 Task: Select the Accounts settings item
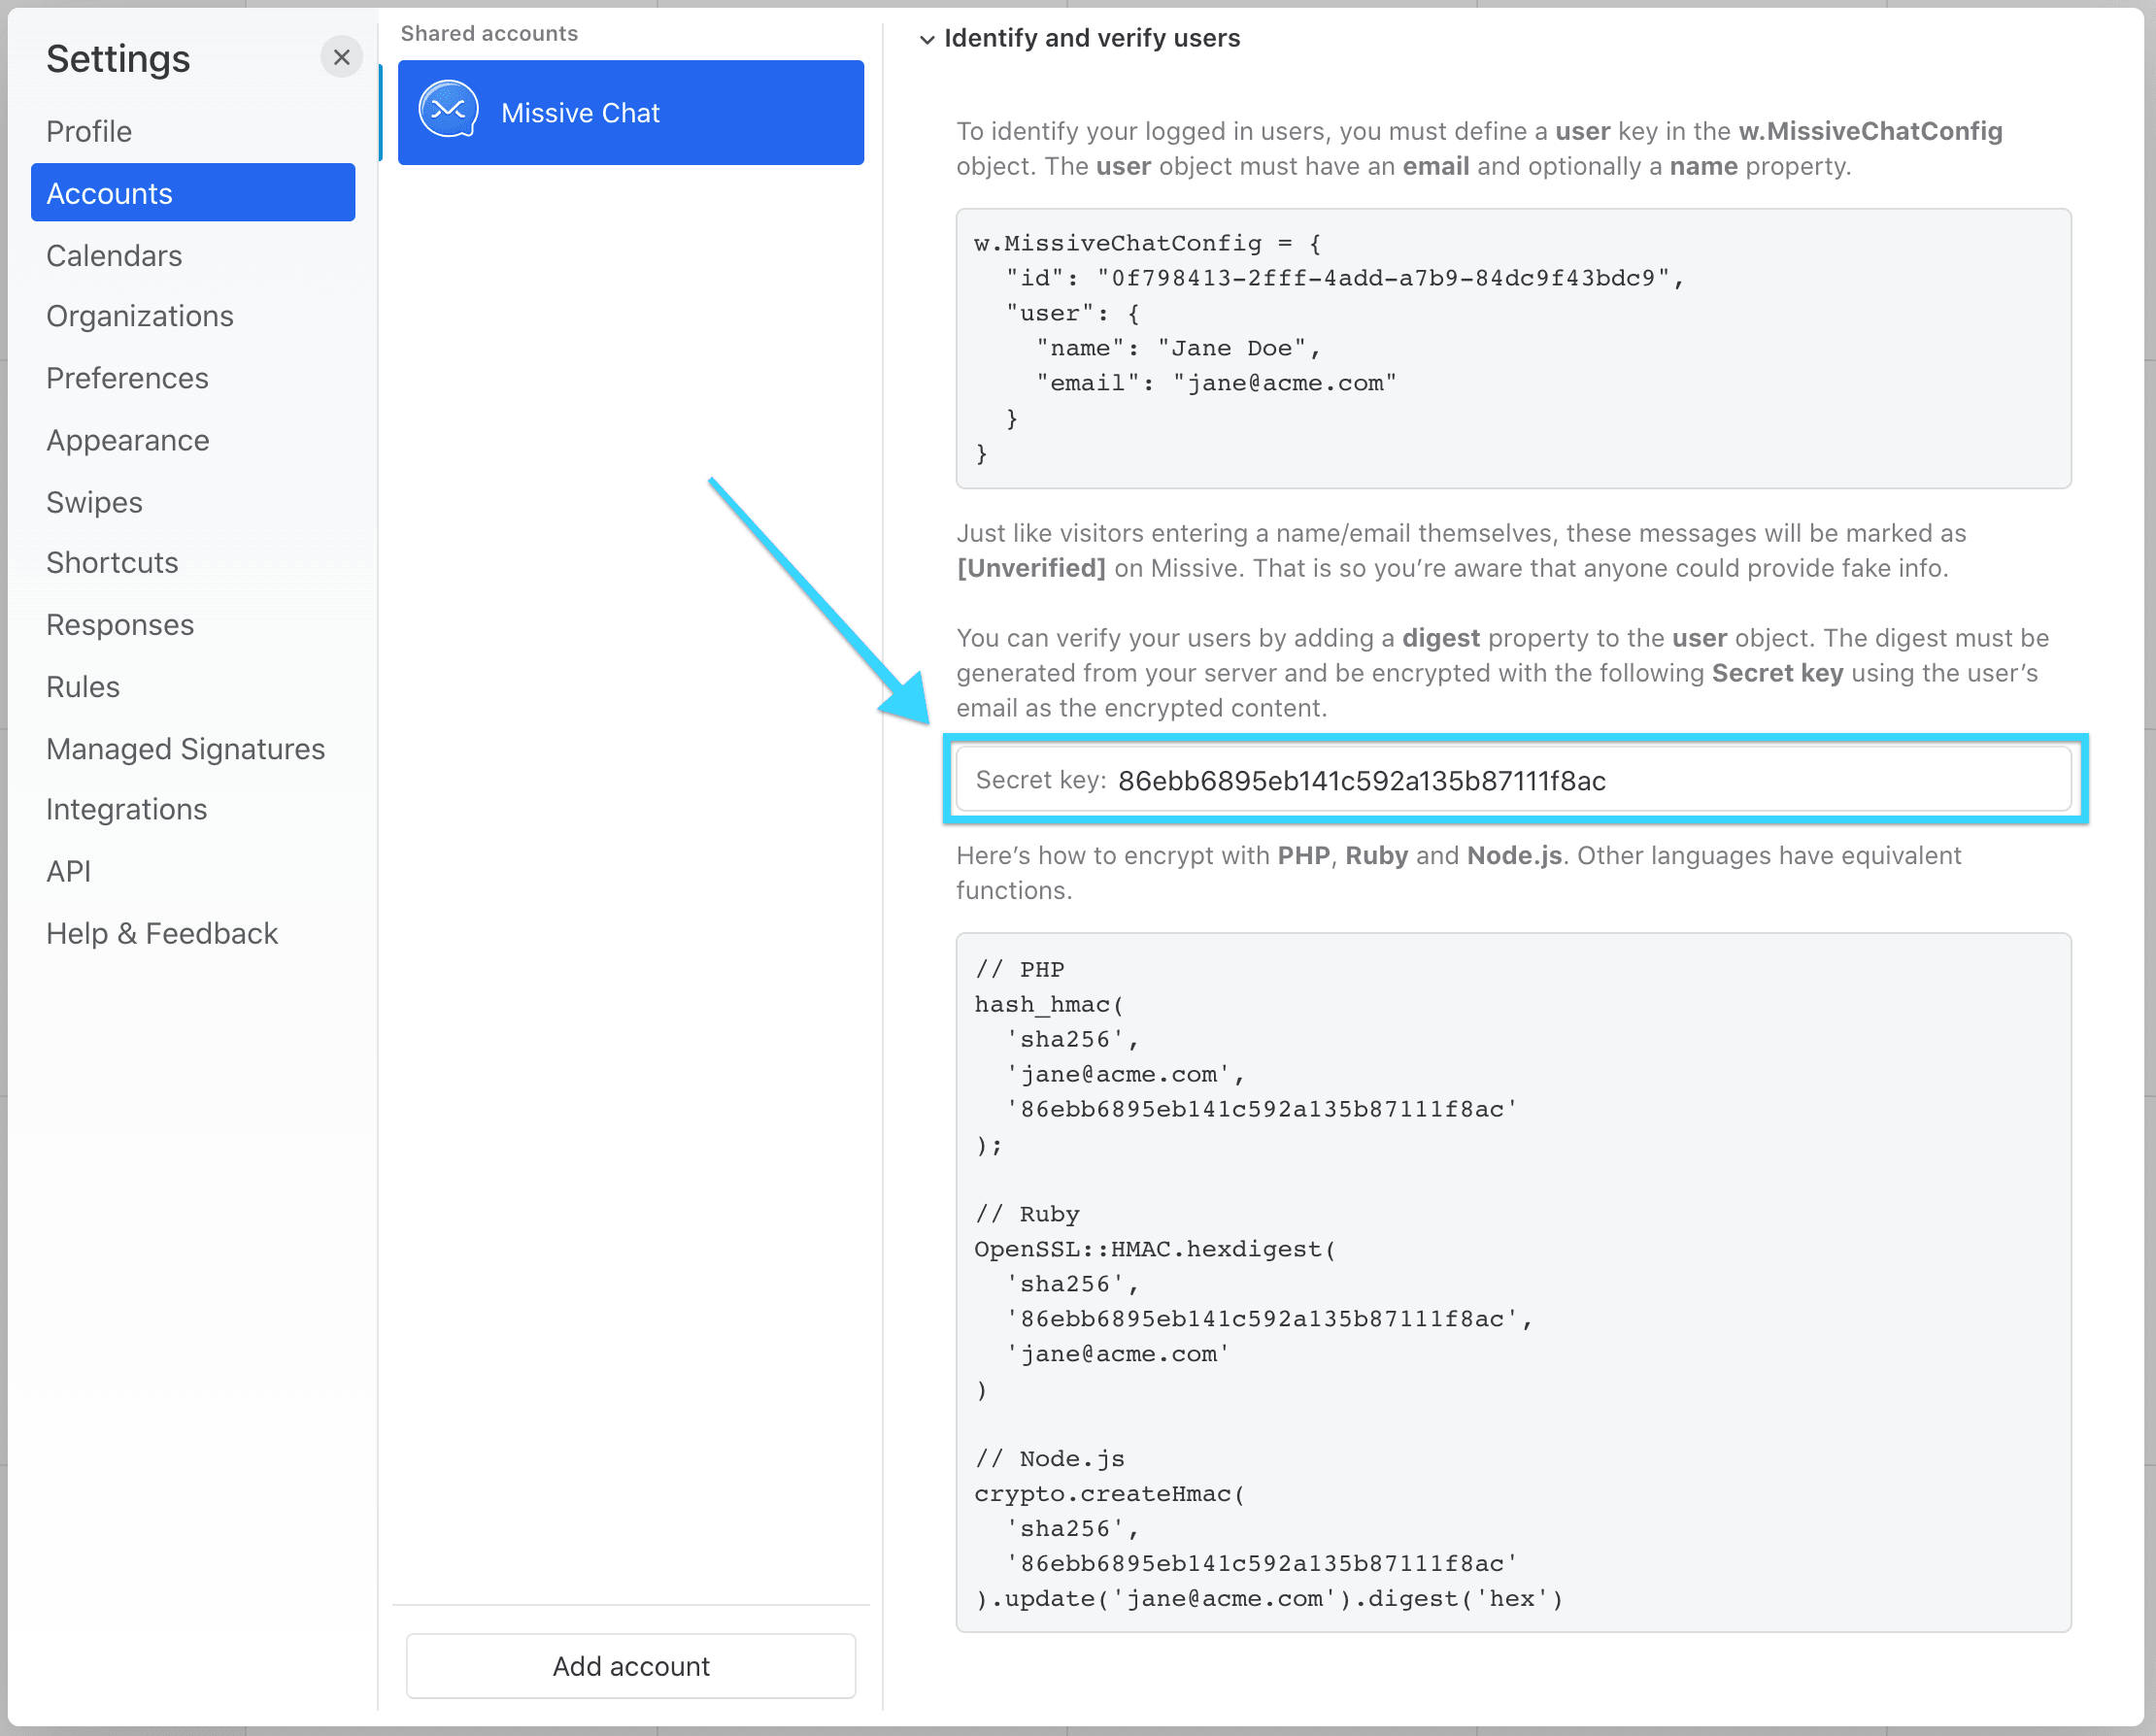coord(193,193)
